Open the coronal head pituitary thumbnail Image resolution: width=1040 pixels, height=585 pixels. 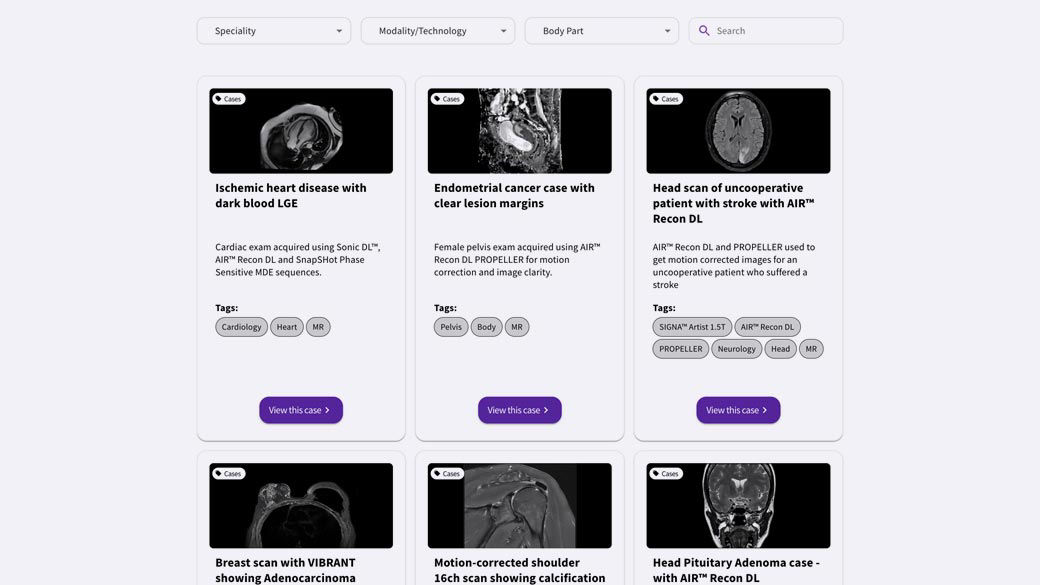738,505
